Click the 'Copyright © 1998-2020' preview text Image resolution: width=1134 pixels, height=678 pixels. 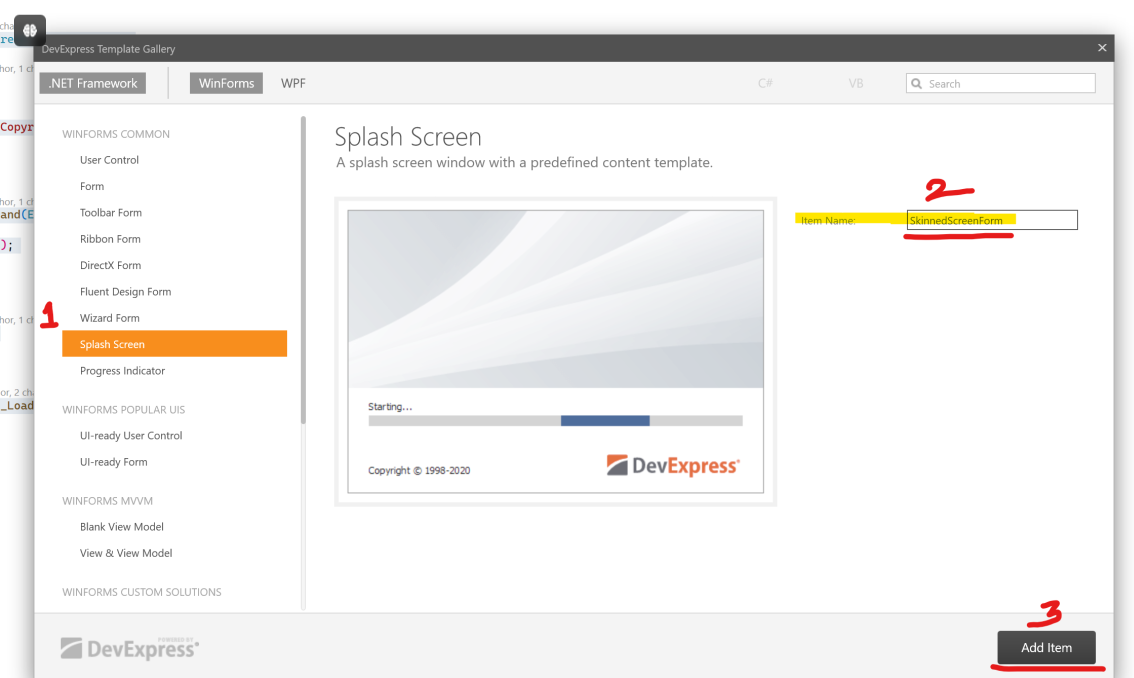(419, 470)
